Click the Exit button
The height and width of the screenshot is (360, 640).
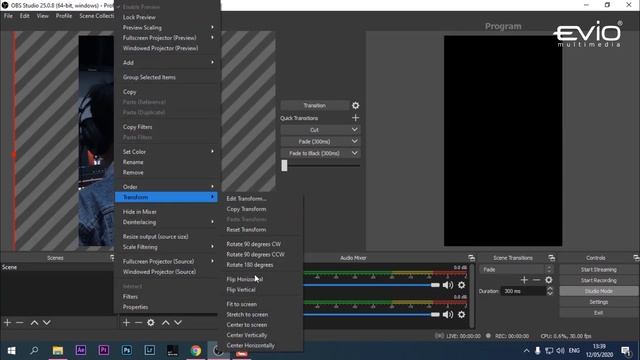598,313
